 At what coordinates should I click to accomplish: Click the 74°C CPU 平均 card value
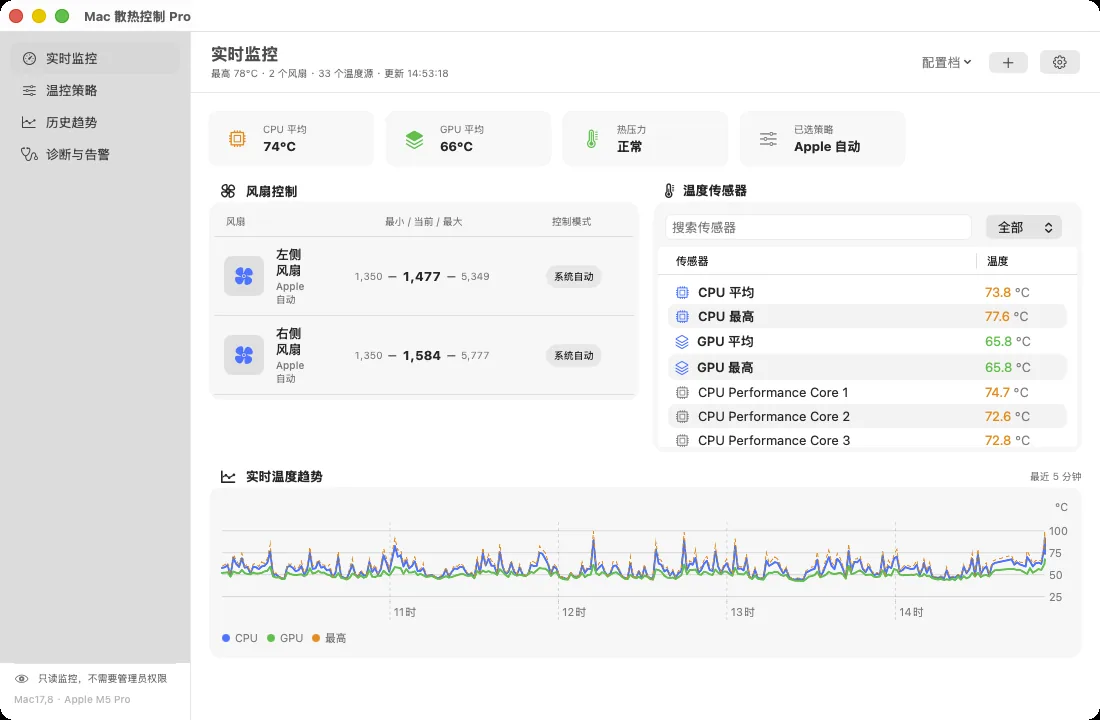[x=279, y=147]
